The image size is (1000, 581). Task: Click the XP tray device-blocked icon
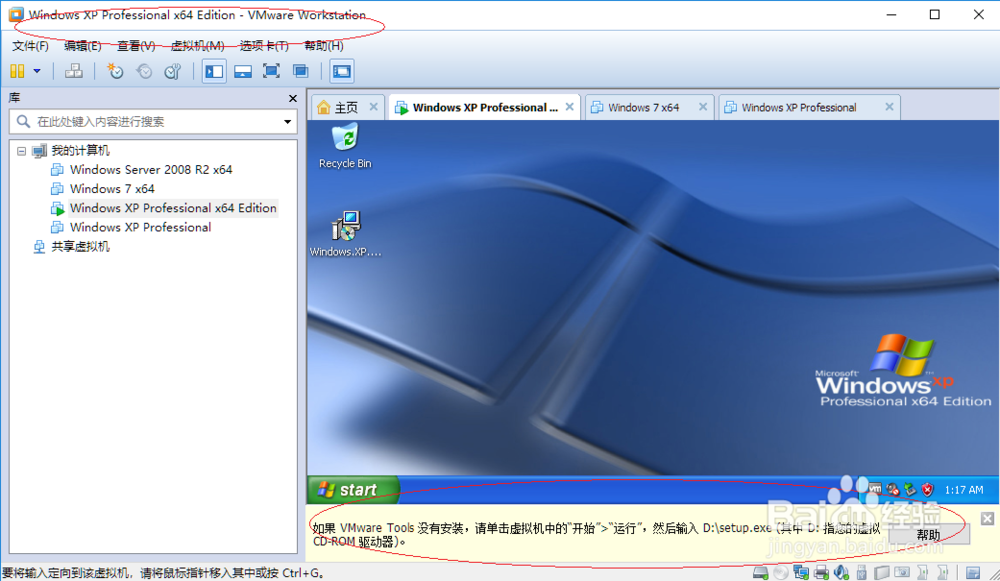tap(893, 489)
